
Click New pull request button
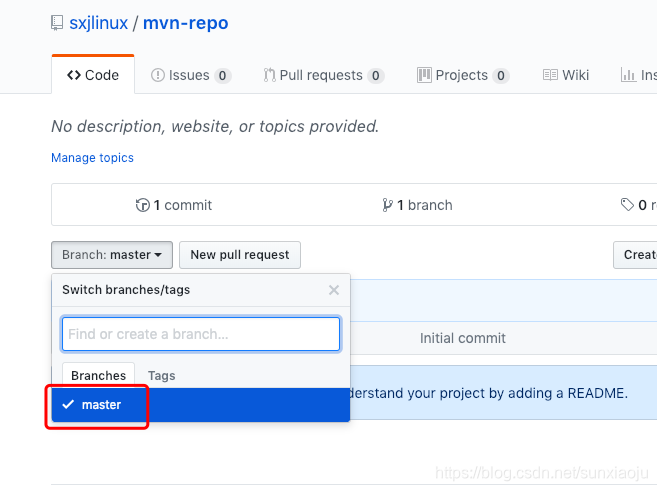point(240,255)
